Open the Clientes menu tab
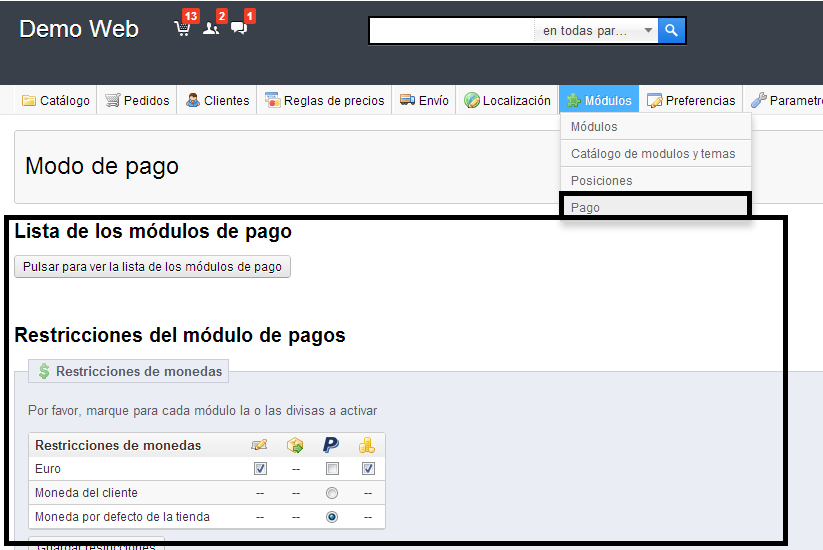The width and height of the screenshot is (823, 550). click(217, 100)
